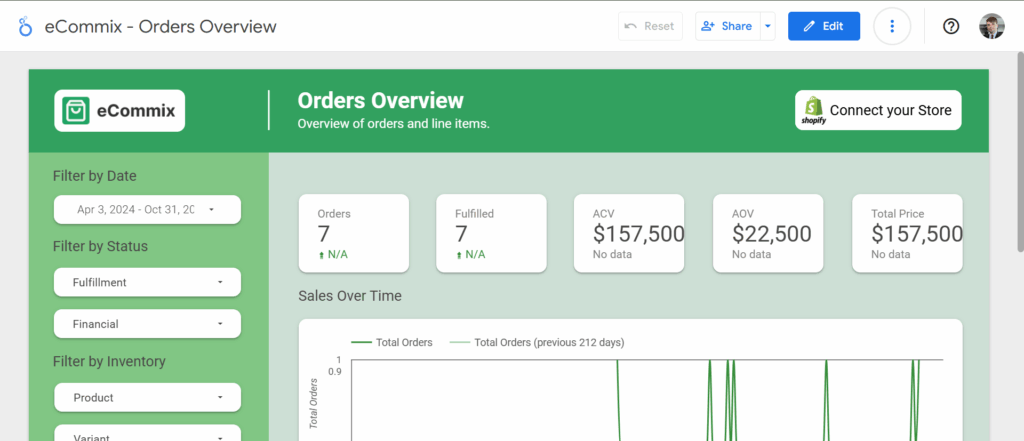Click the Total Price scorecard
The image size is (1024, 441).
tap(907, 233)
